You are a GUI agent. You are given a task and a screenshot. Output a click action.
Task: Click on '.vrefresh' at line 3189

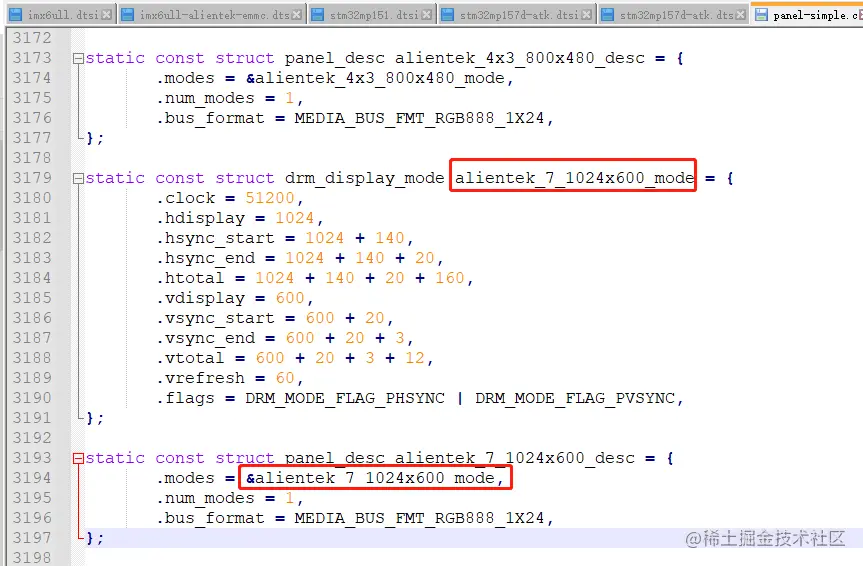[200, 378]
